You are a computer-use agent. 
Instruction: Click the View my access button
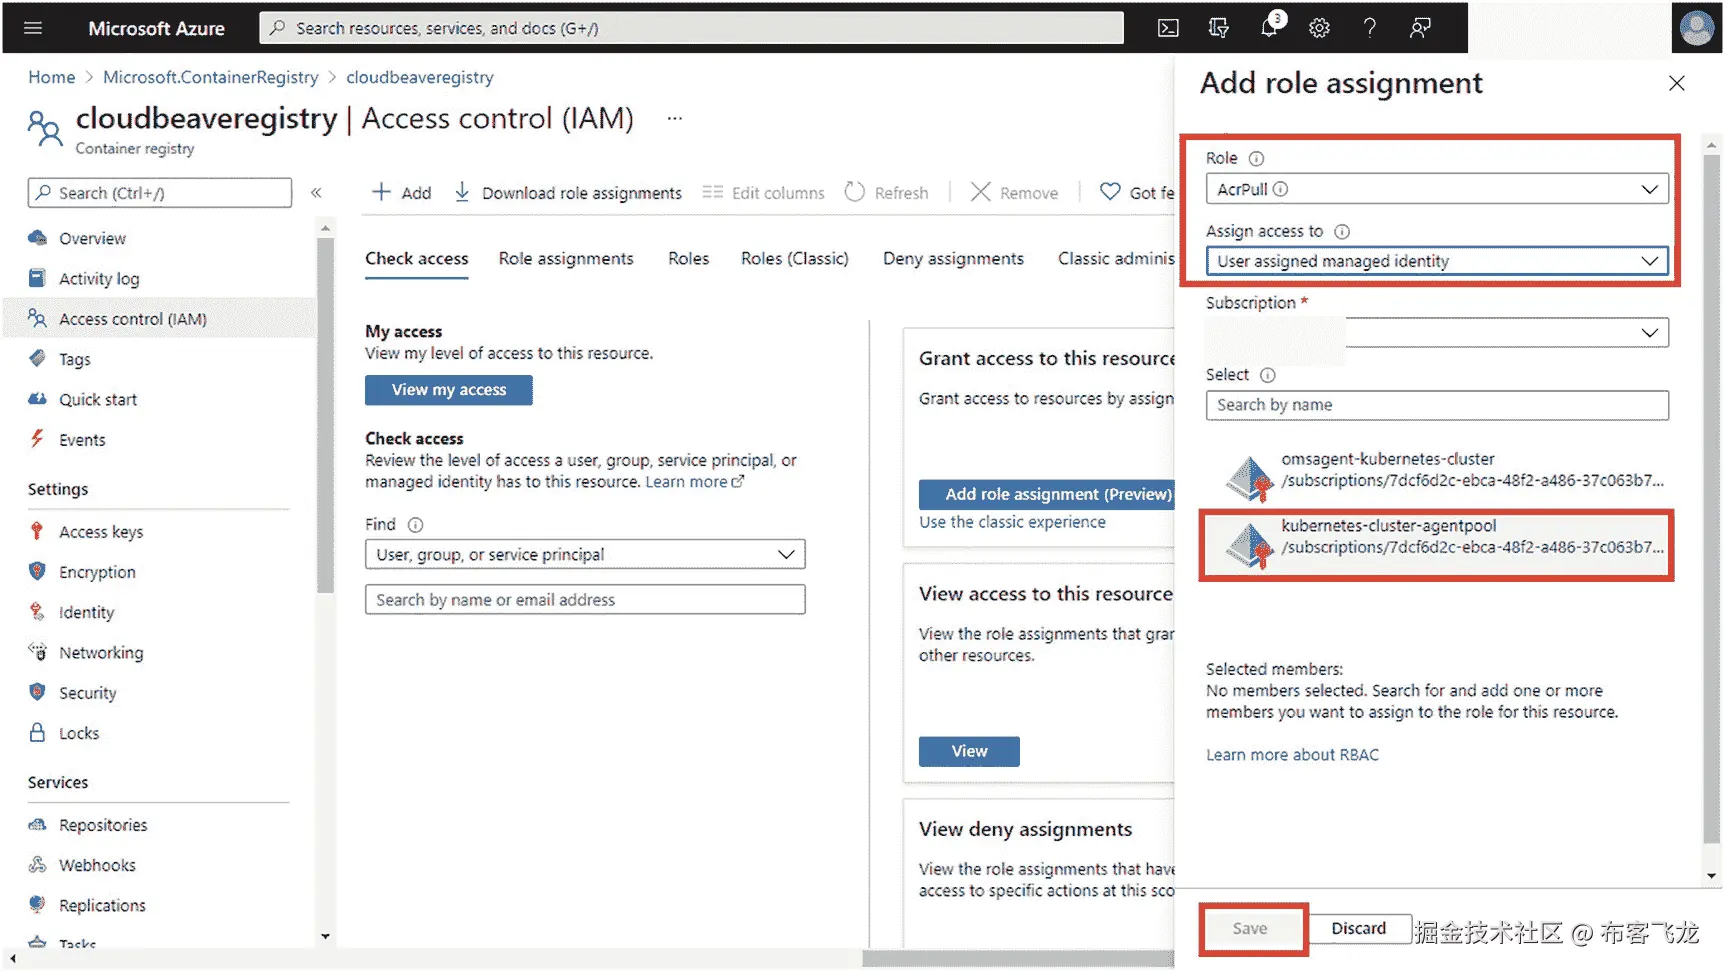pyautogui.click(x=448, y=390)
